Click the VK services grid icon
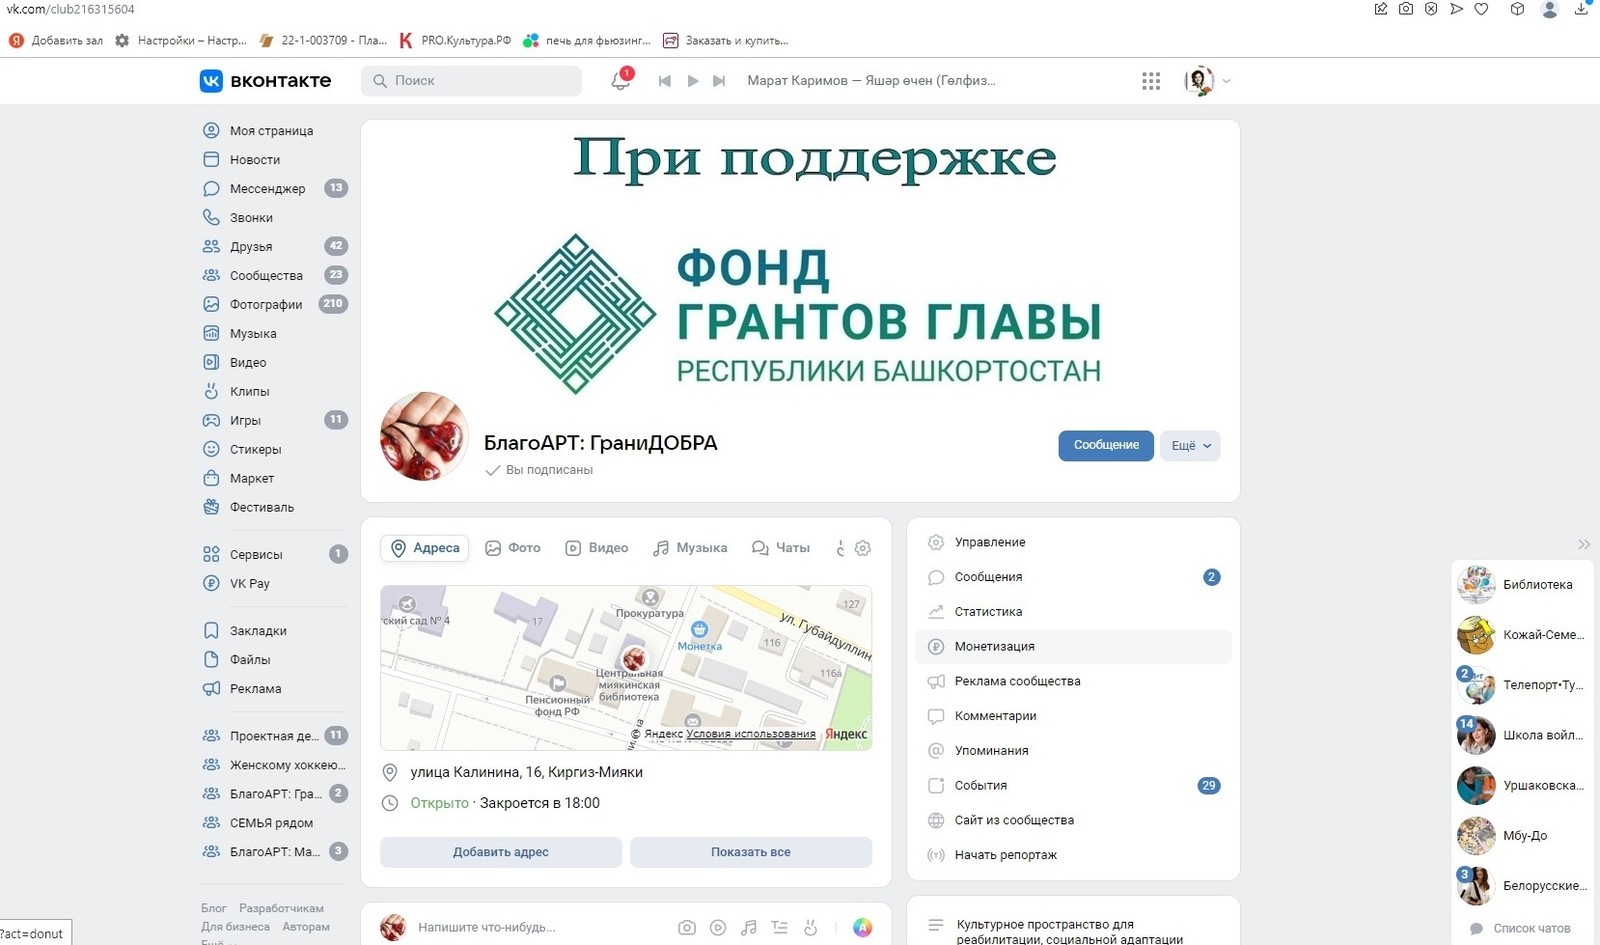Image resolution: width=1600 pixels, height=945 pixels. point(1151,81)
